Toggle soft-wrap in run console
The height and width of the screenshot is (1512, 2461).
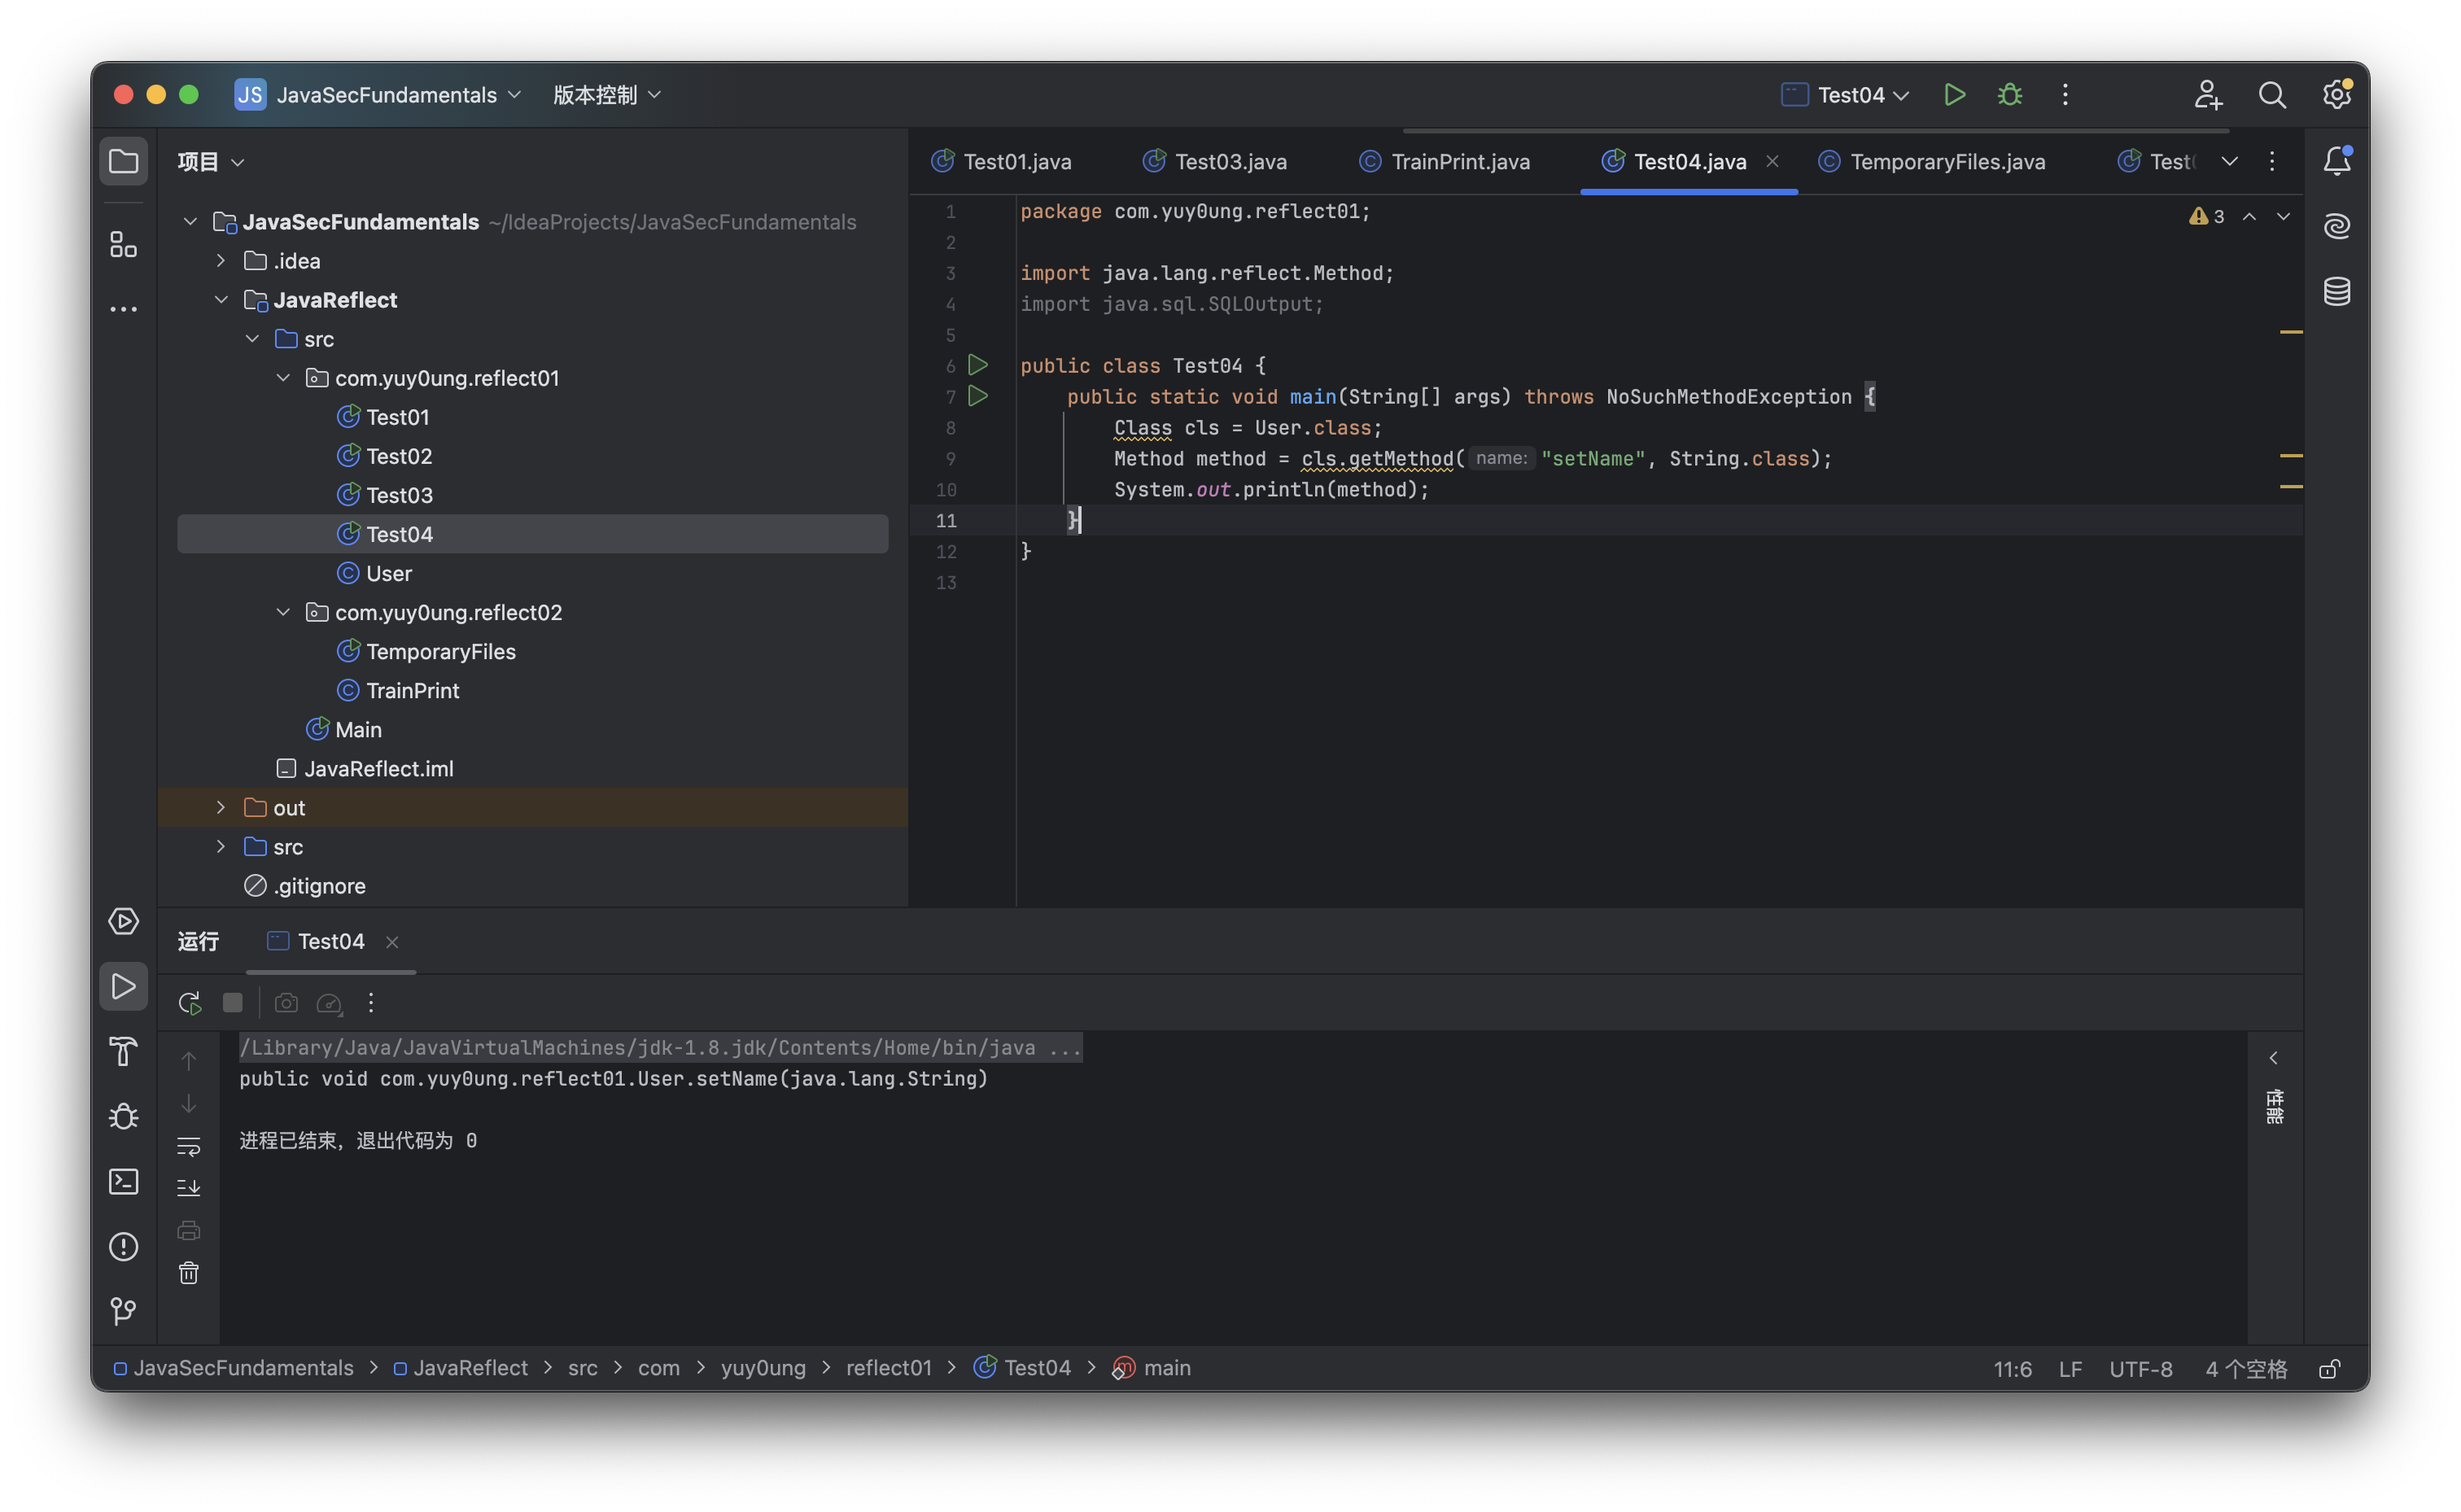(x=189, y=1145)
